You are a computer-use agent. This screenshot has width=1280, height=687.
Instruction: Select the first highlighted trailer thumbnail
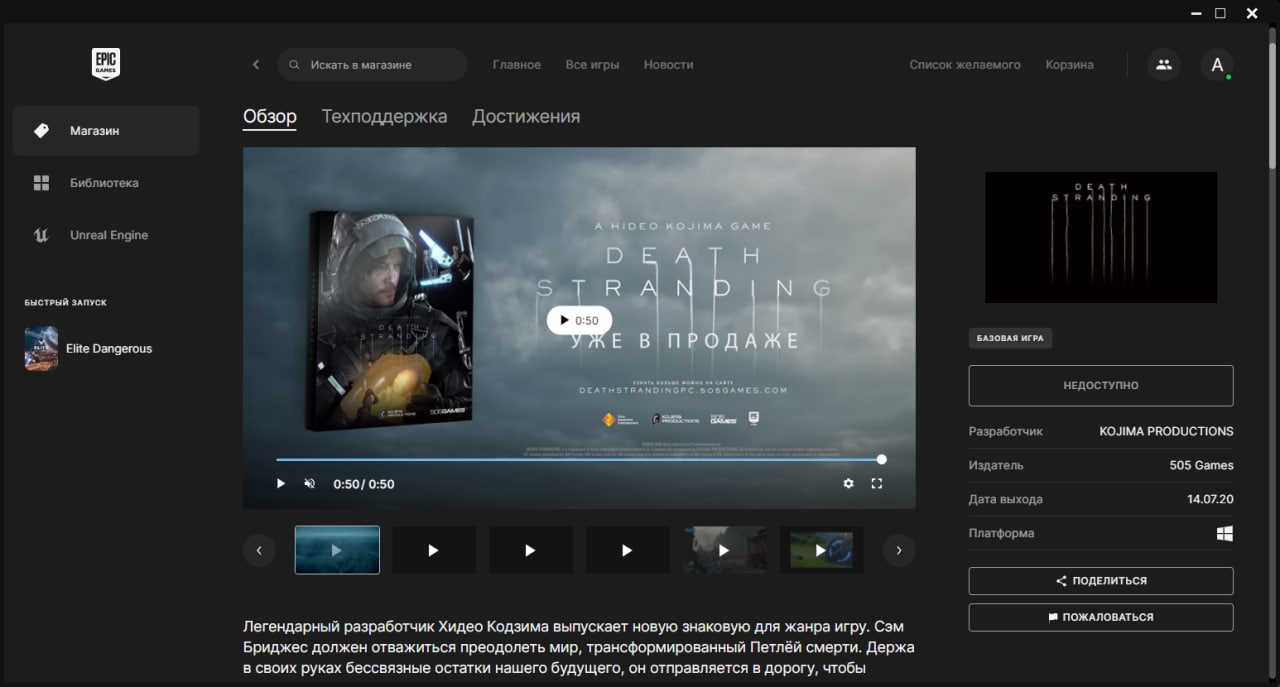[337, 550]
